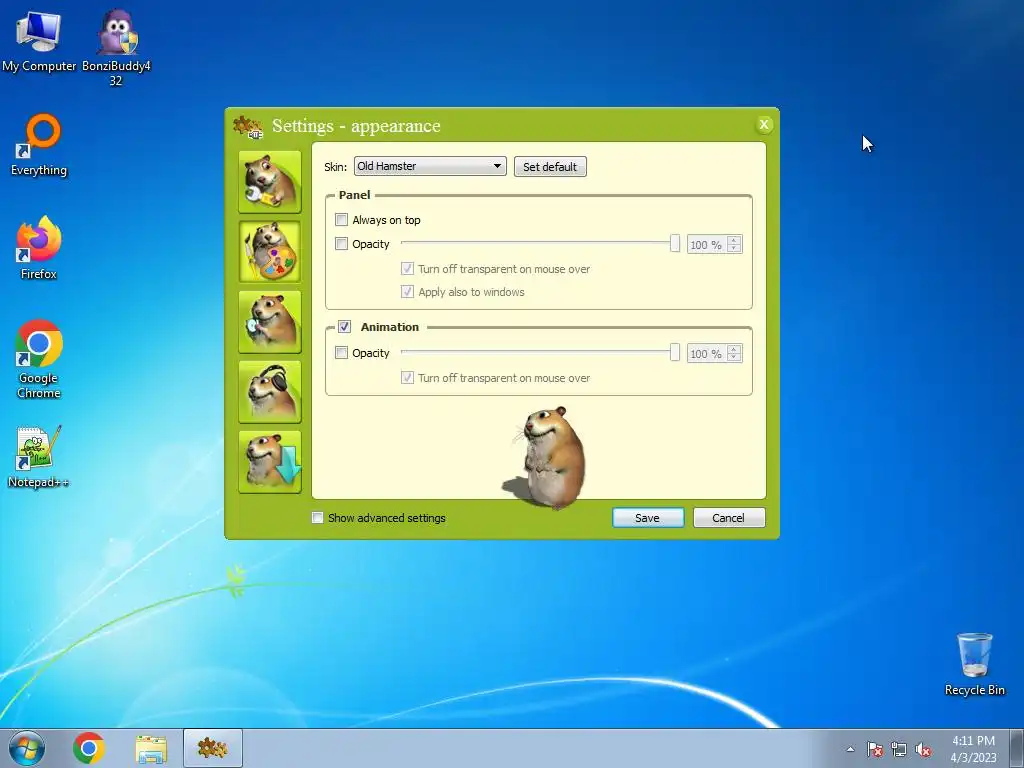Enable the Panel Opacity checkbox
The image size is (1024, 768).
[x=342, y=244]
